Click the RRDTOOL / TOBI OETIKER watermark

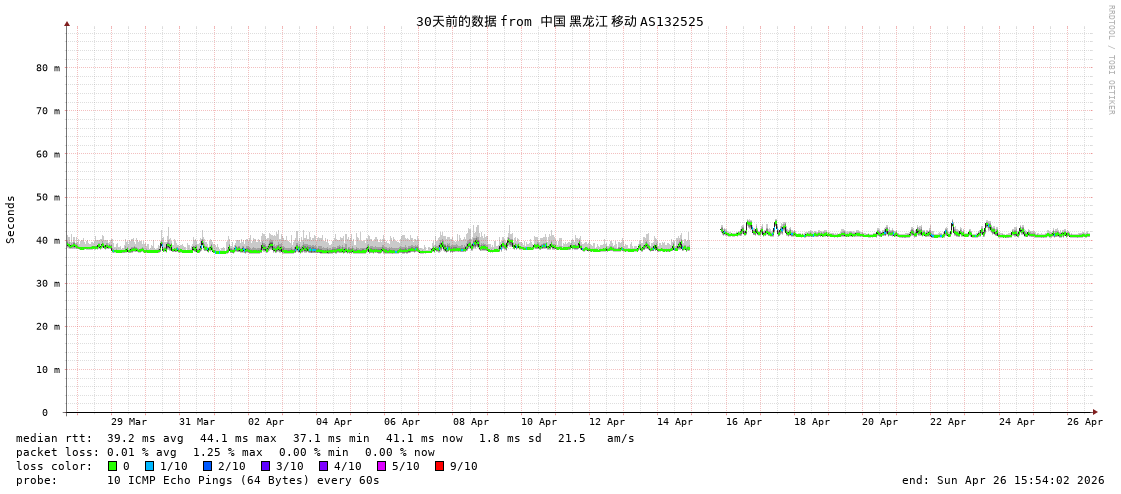pyautogui.click(x=1110, y=60)
